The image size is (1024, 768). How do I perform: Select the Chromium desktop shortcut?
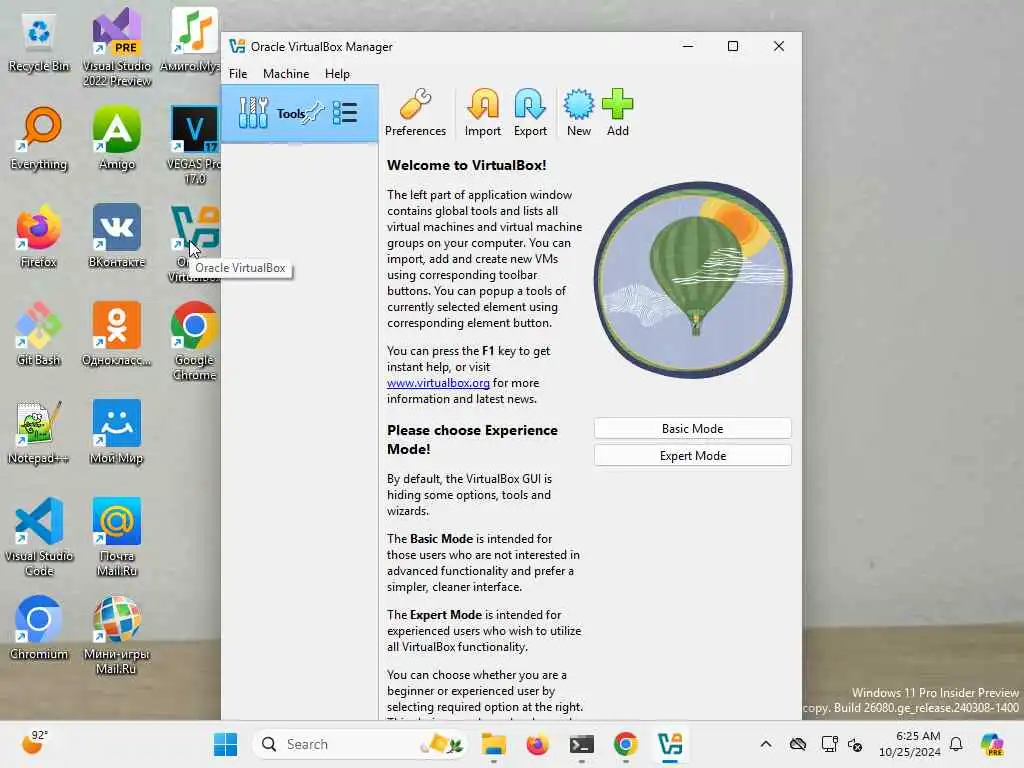39,628
